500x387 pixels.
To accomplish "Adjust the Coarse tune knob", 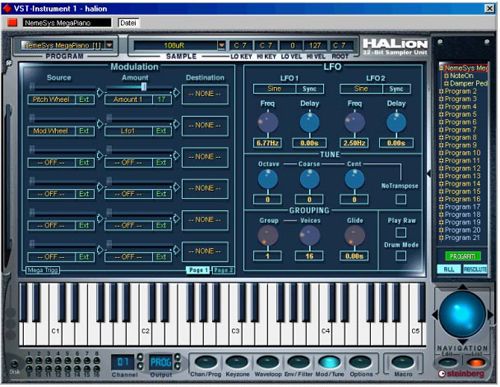I will pyautogui.click(x=310, y=179).
